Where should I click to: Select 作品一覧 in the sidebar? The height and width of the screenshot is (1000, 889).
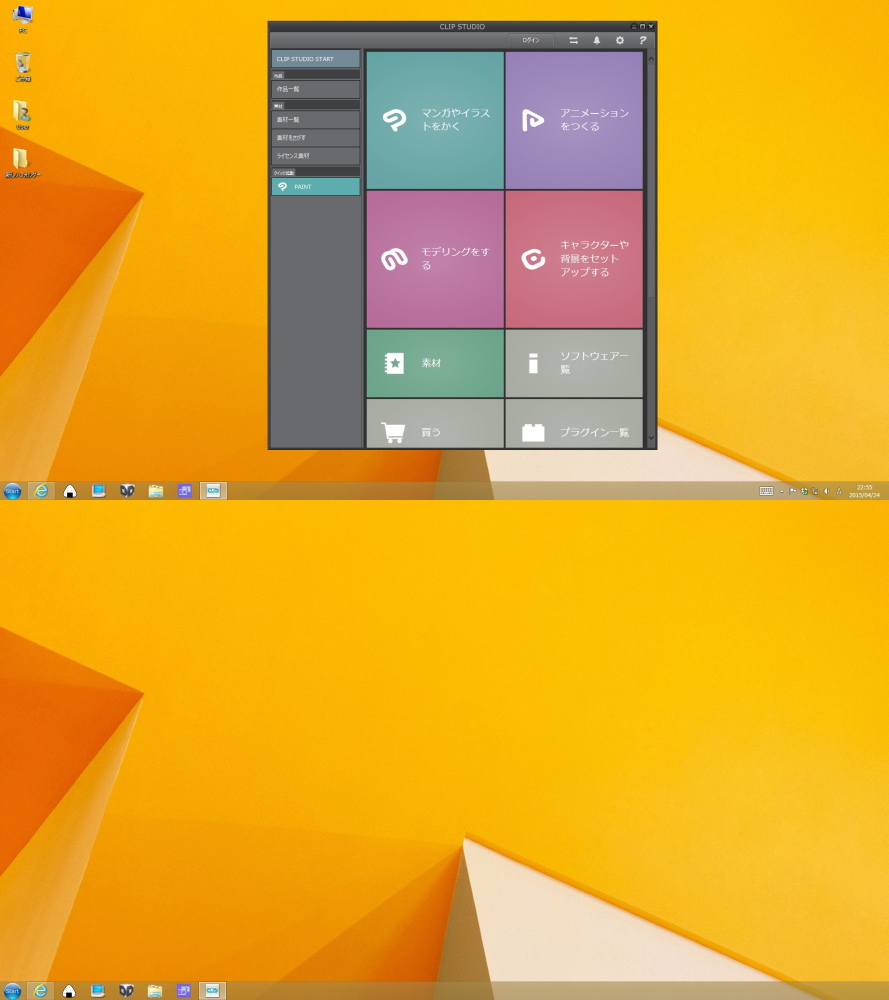(x=316, y=89)
